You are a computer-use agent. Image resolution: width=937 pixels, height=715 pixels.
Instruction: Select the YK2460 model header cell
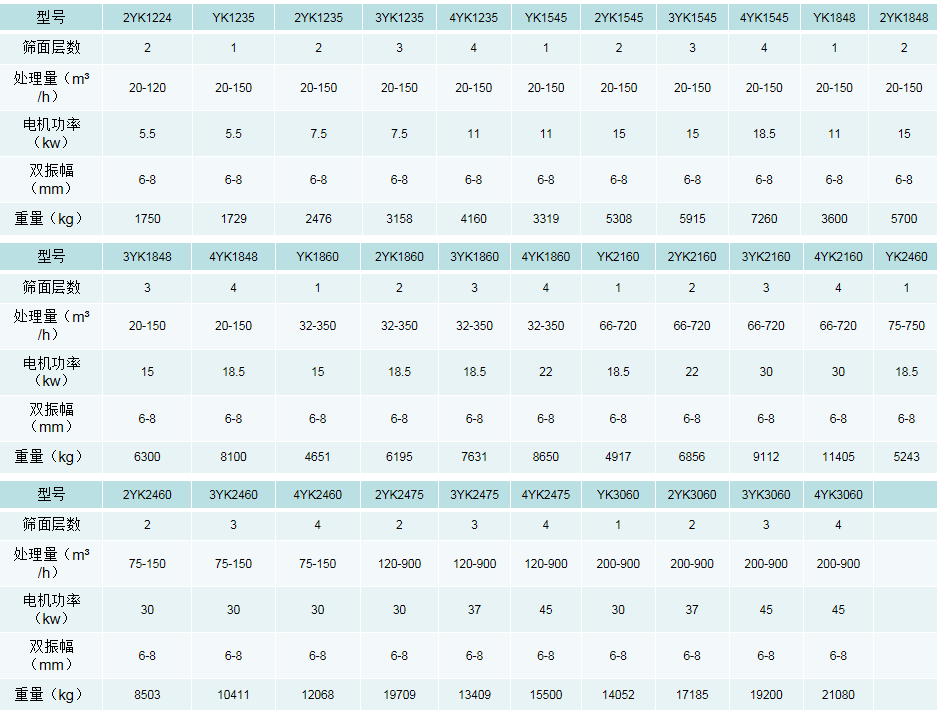(906, 257)
